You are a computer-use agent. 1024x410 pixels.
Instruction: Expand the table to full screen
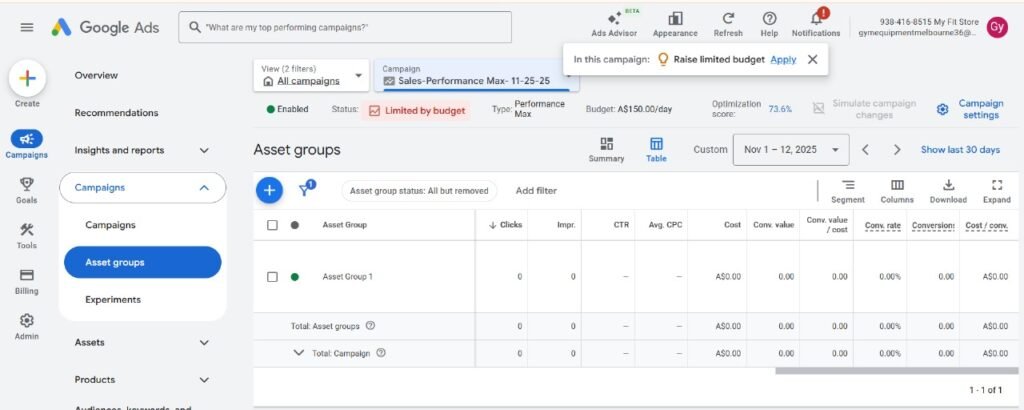tap(997, 191)
